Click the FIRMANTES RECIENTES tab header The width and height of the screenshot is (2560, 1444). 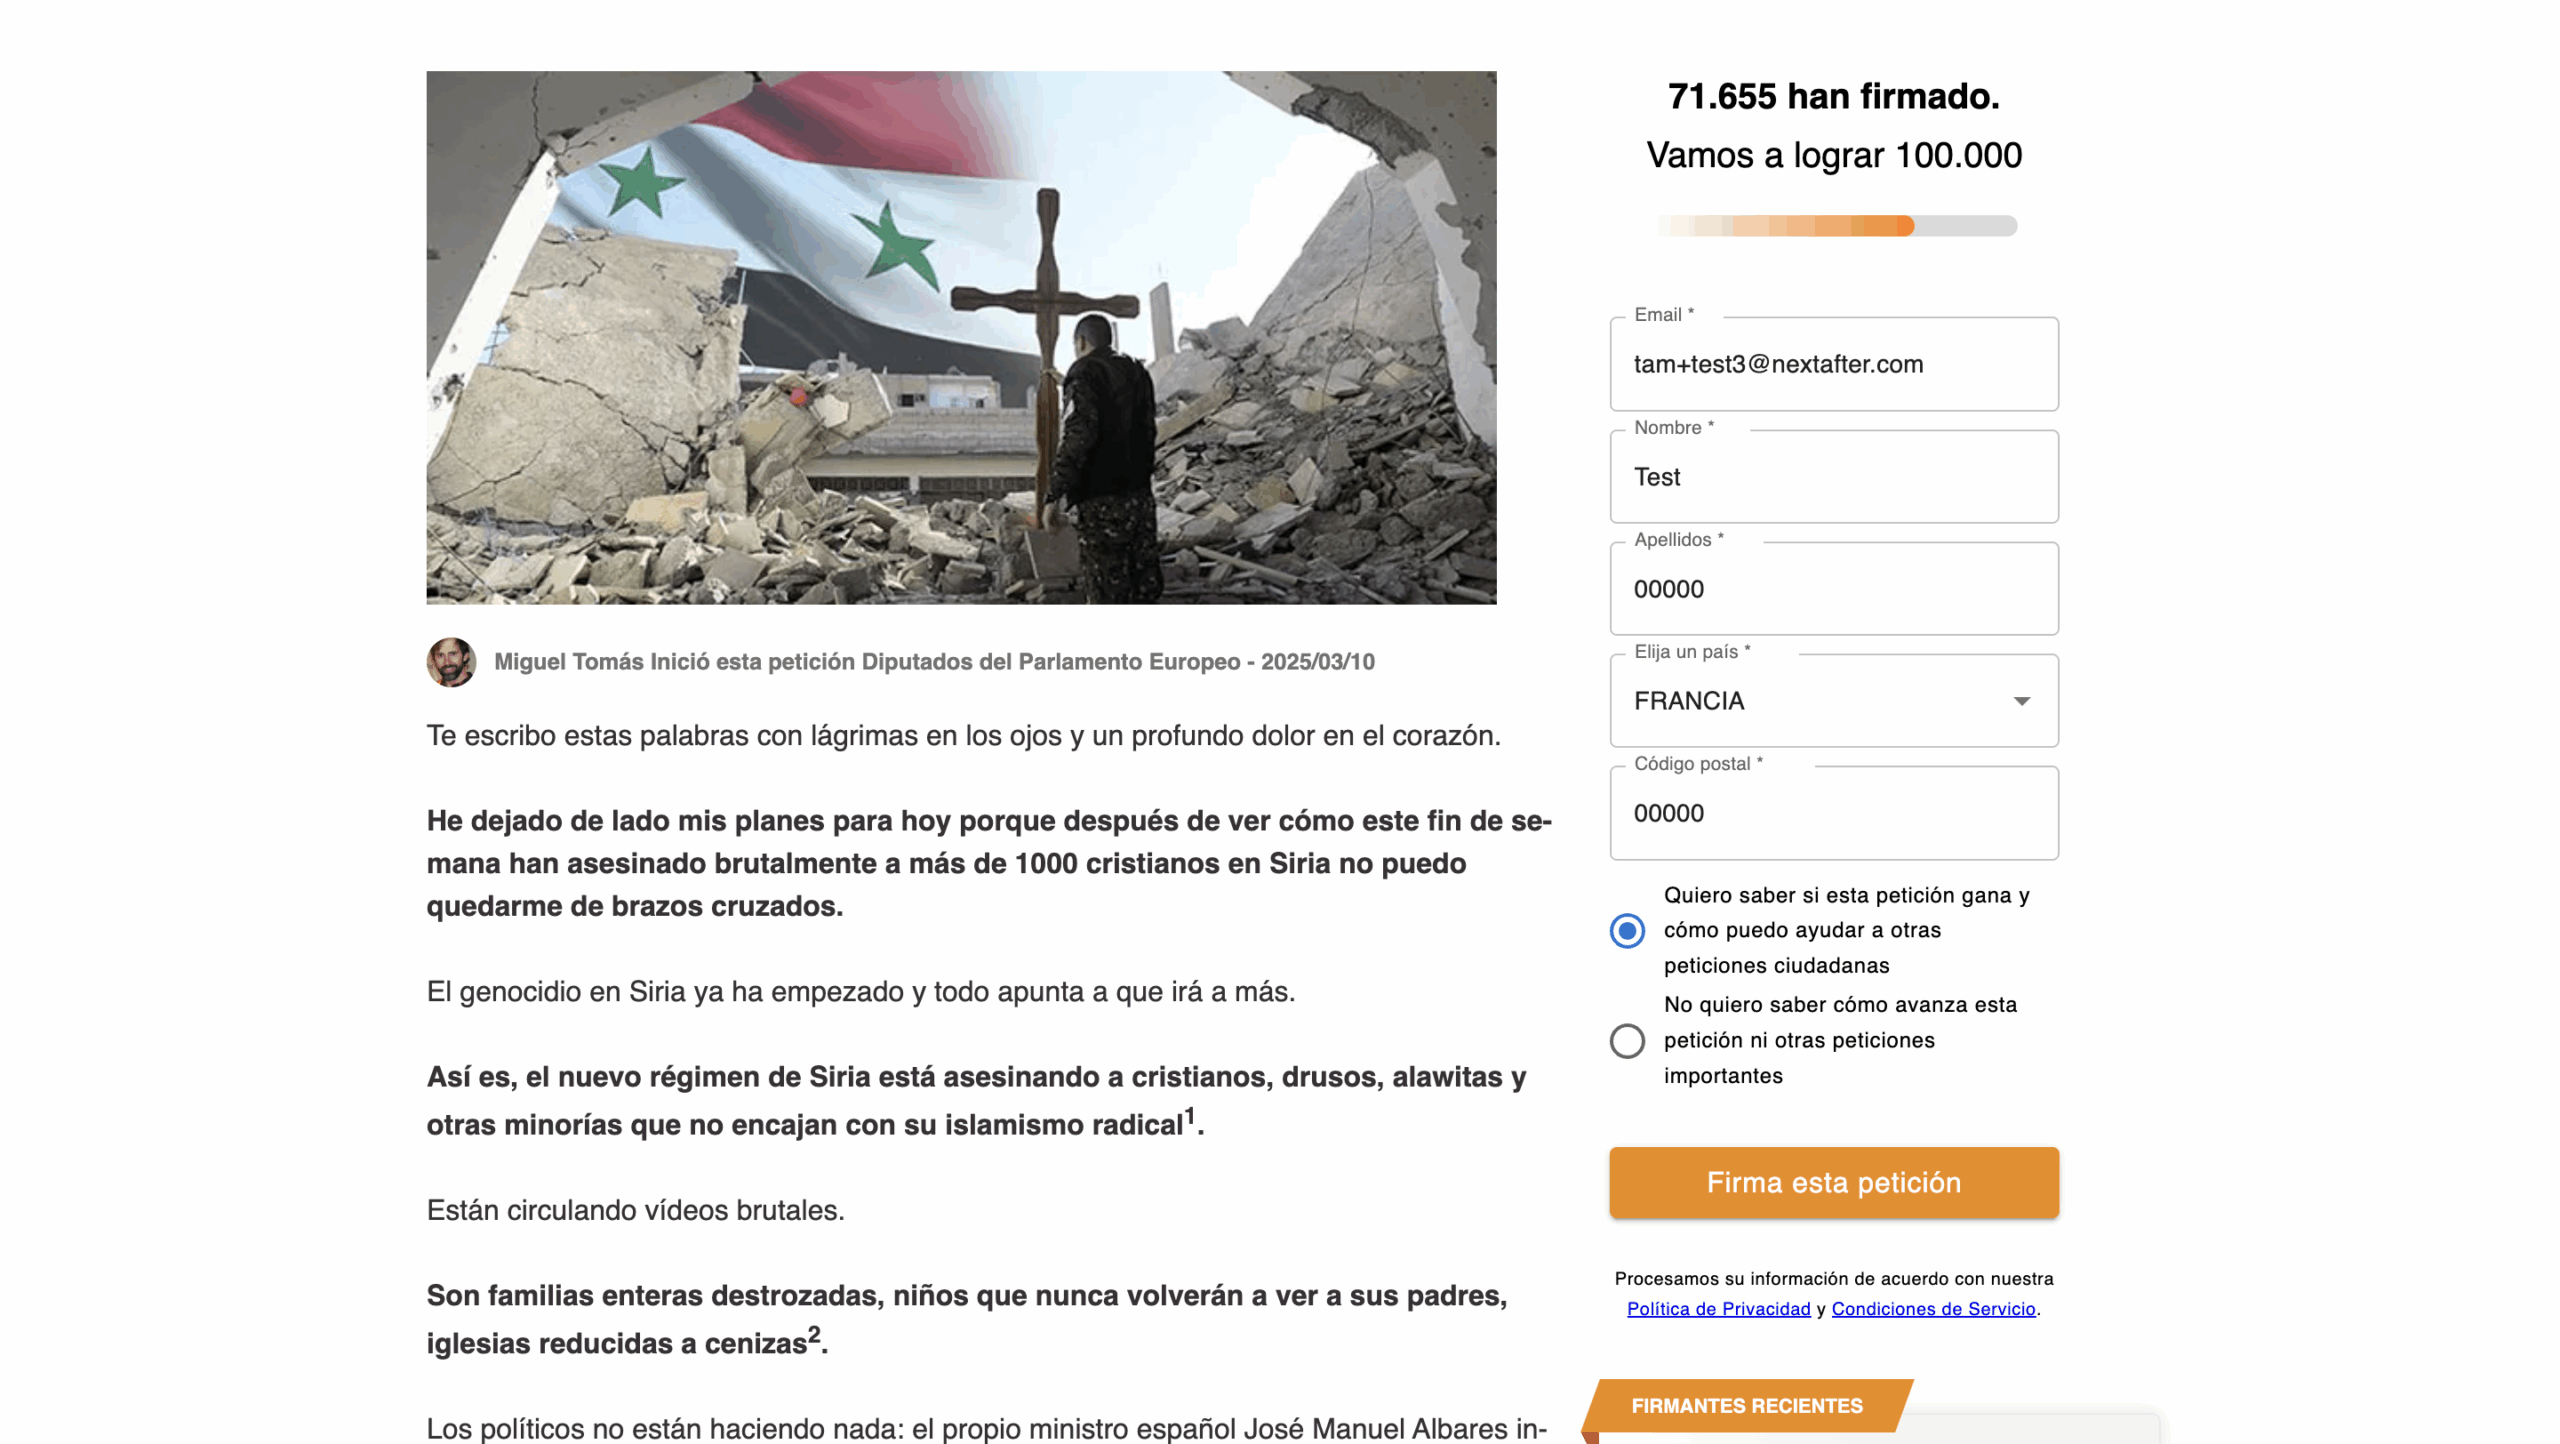[1746, 1406]
